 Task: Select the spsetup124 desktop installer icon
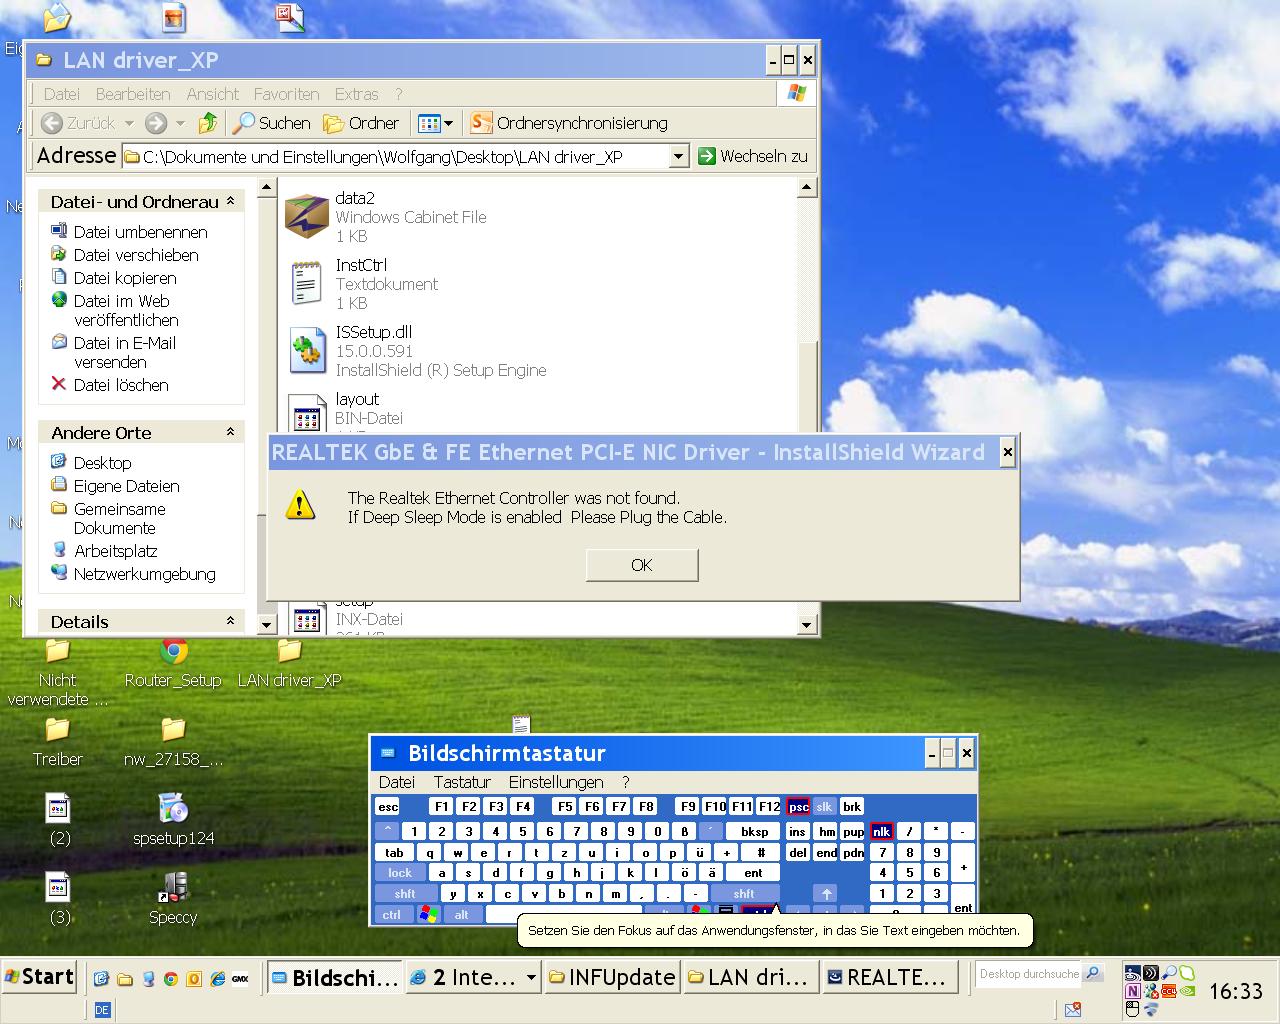click(x=173, y=819)
